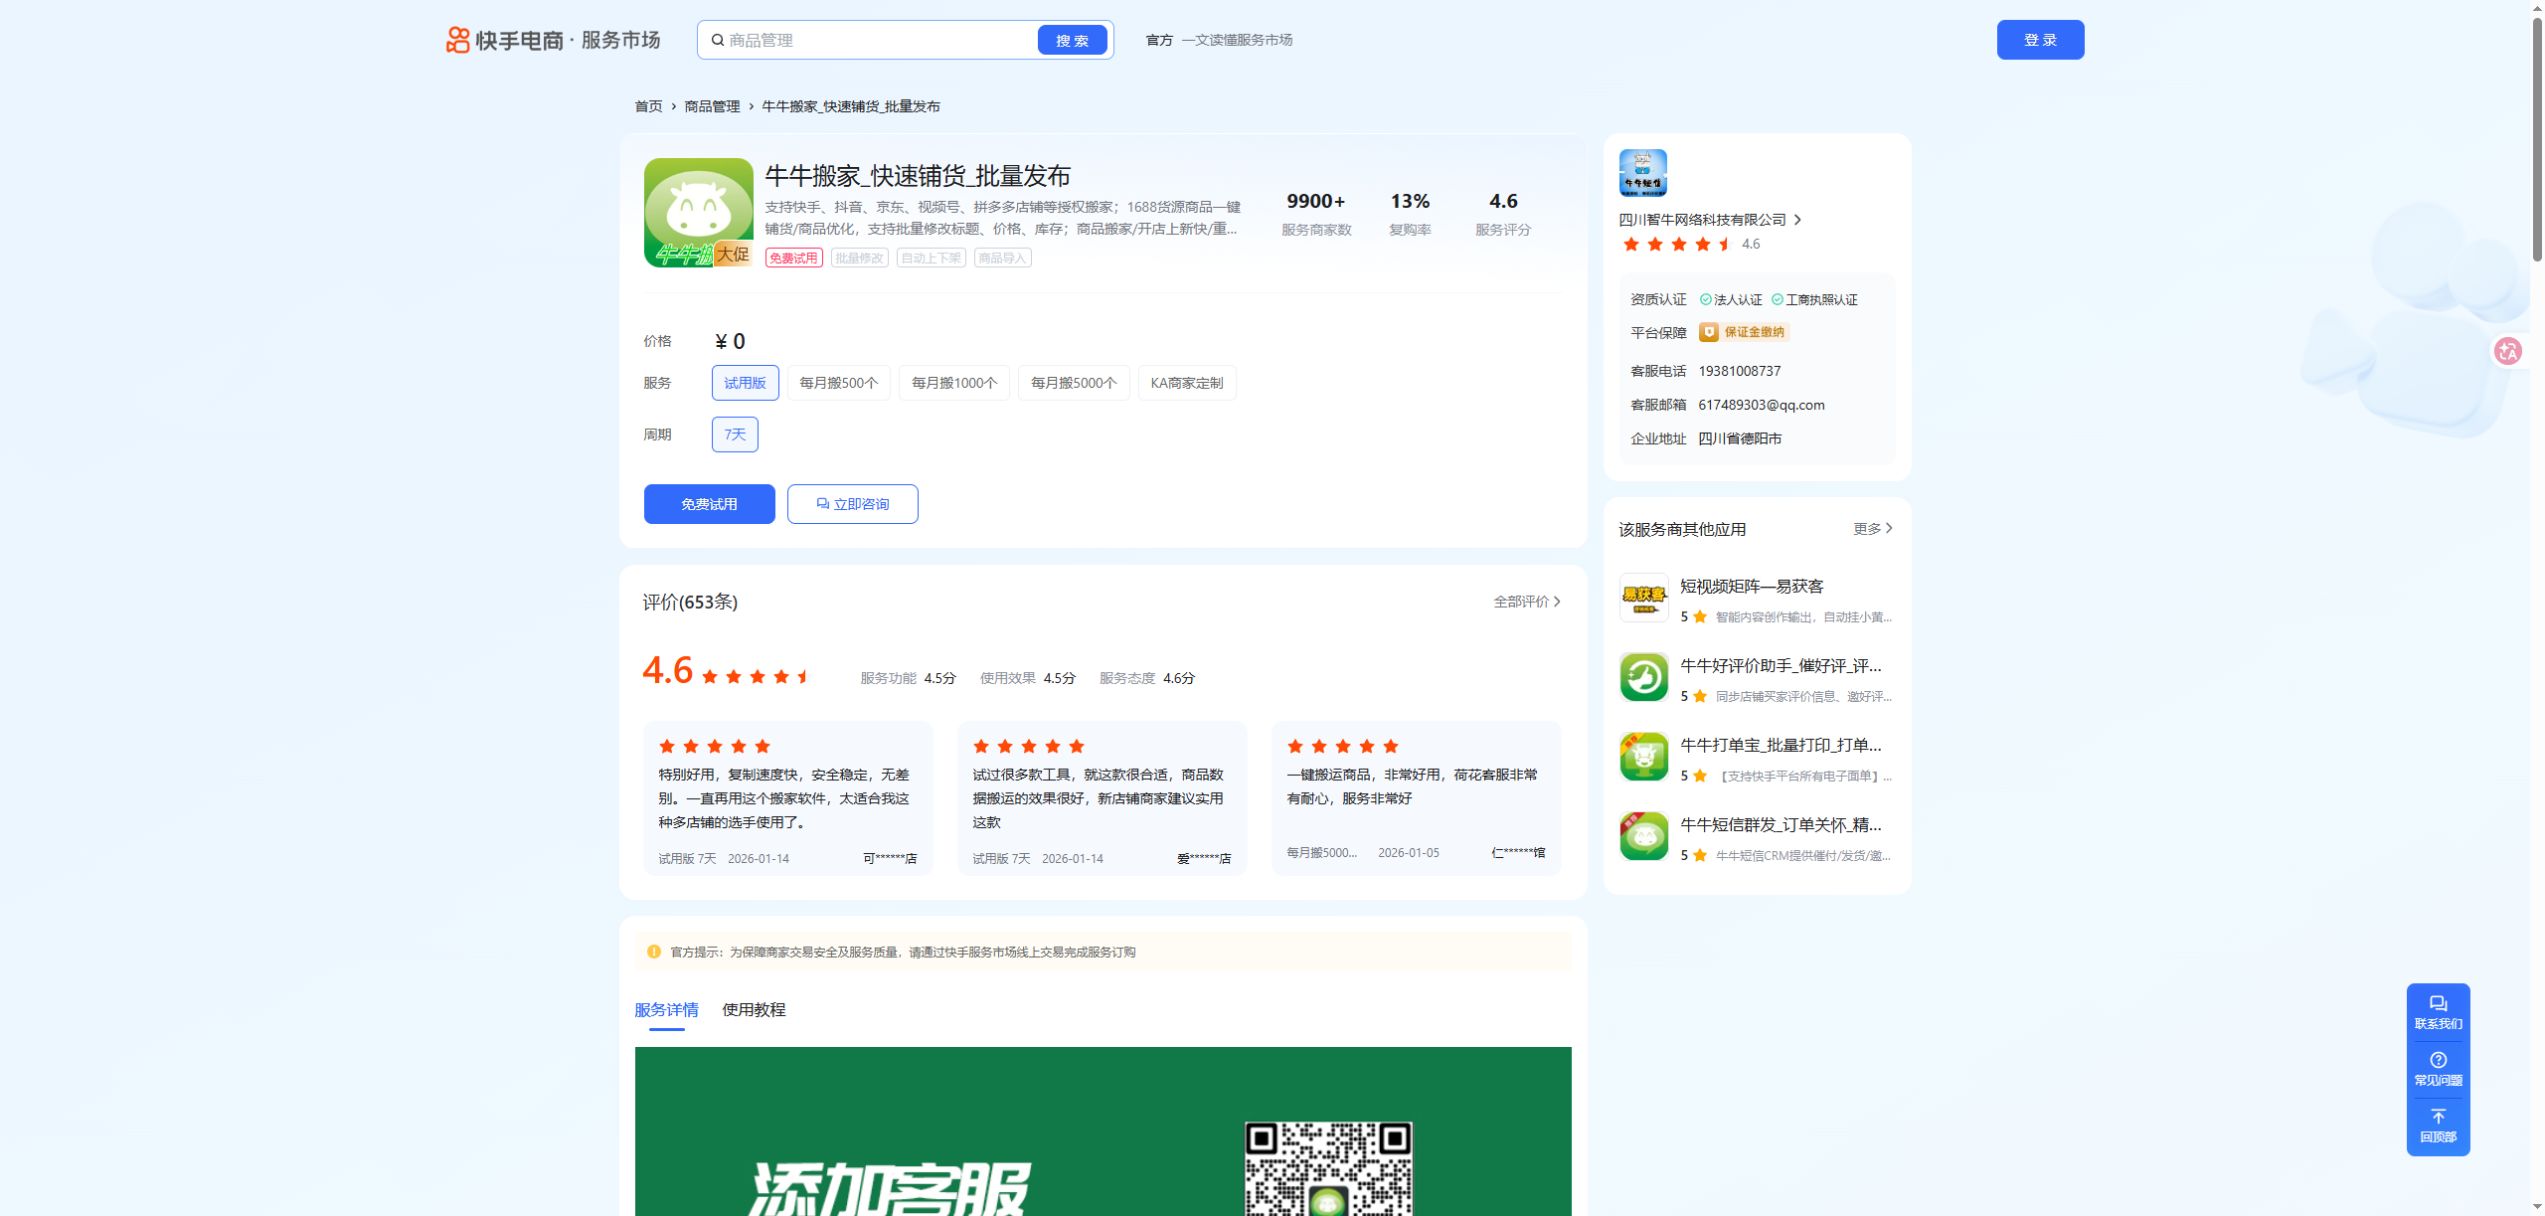
Task: Open the 短视频矩阵—易获客 app icon
Action: (x=1643, y=597)
